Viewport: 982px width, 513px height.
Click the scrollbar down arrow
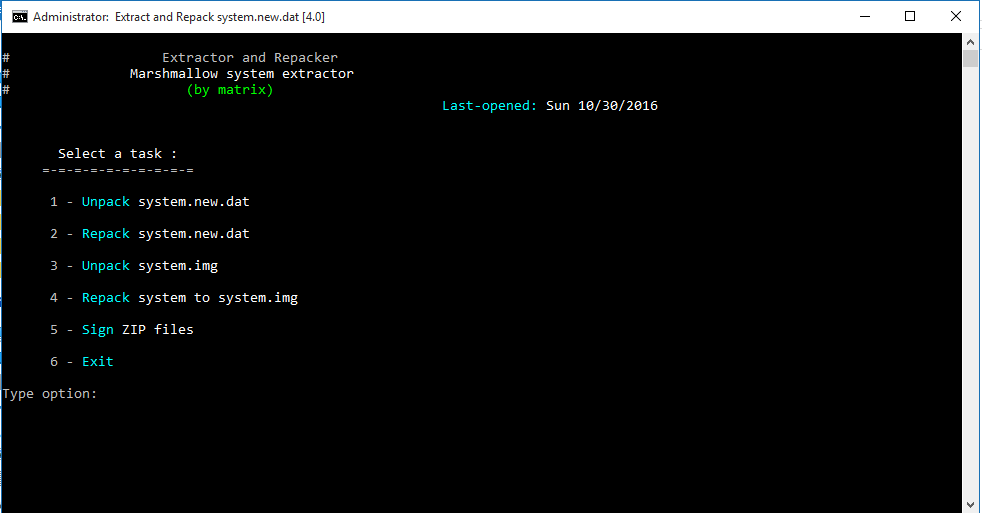971,504
